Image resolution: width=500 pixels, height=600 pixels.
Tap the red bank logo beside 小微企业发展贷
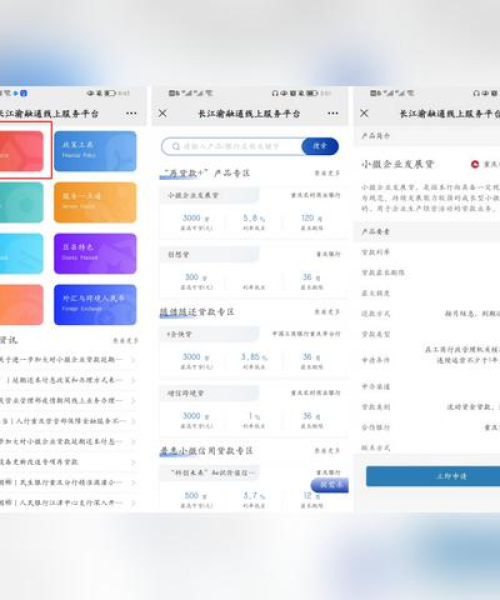tap(475, 164)
